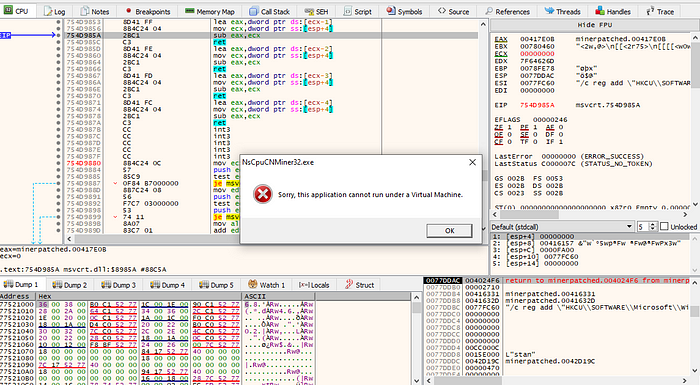Increase the argument count stepper
Viewport: 700px width, 385px height.
coord(652,224)
